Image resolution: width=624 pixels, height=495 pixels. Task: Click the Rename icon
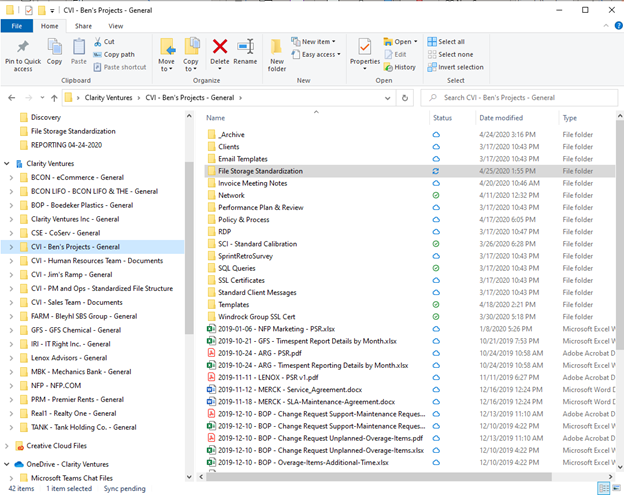(x=246, y=47)
